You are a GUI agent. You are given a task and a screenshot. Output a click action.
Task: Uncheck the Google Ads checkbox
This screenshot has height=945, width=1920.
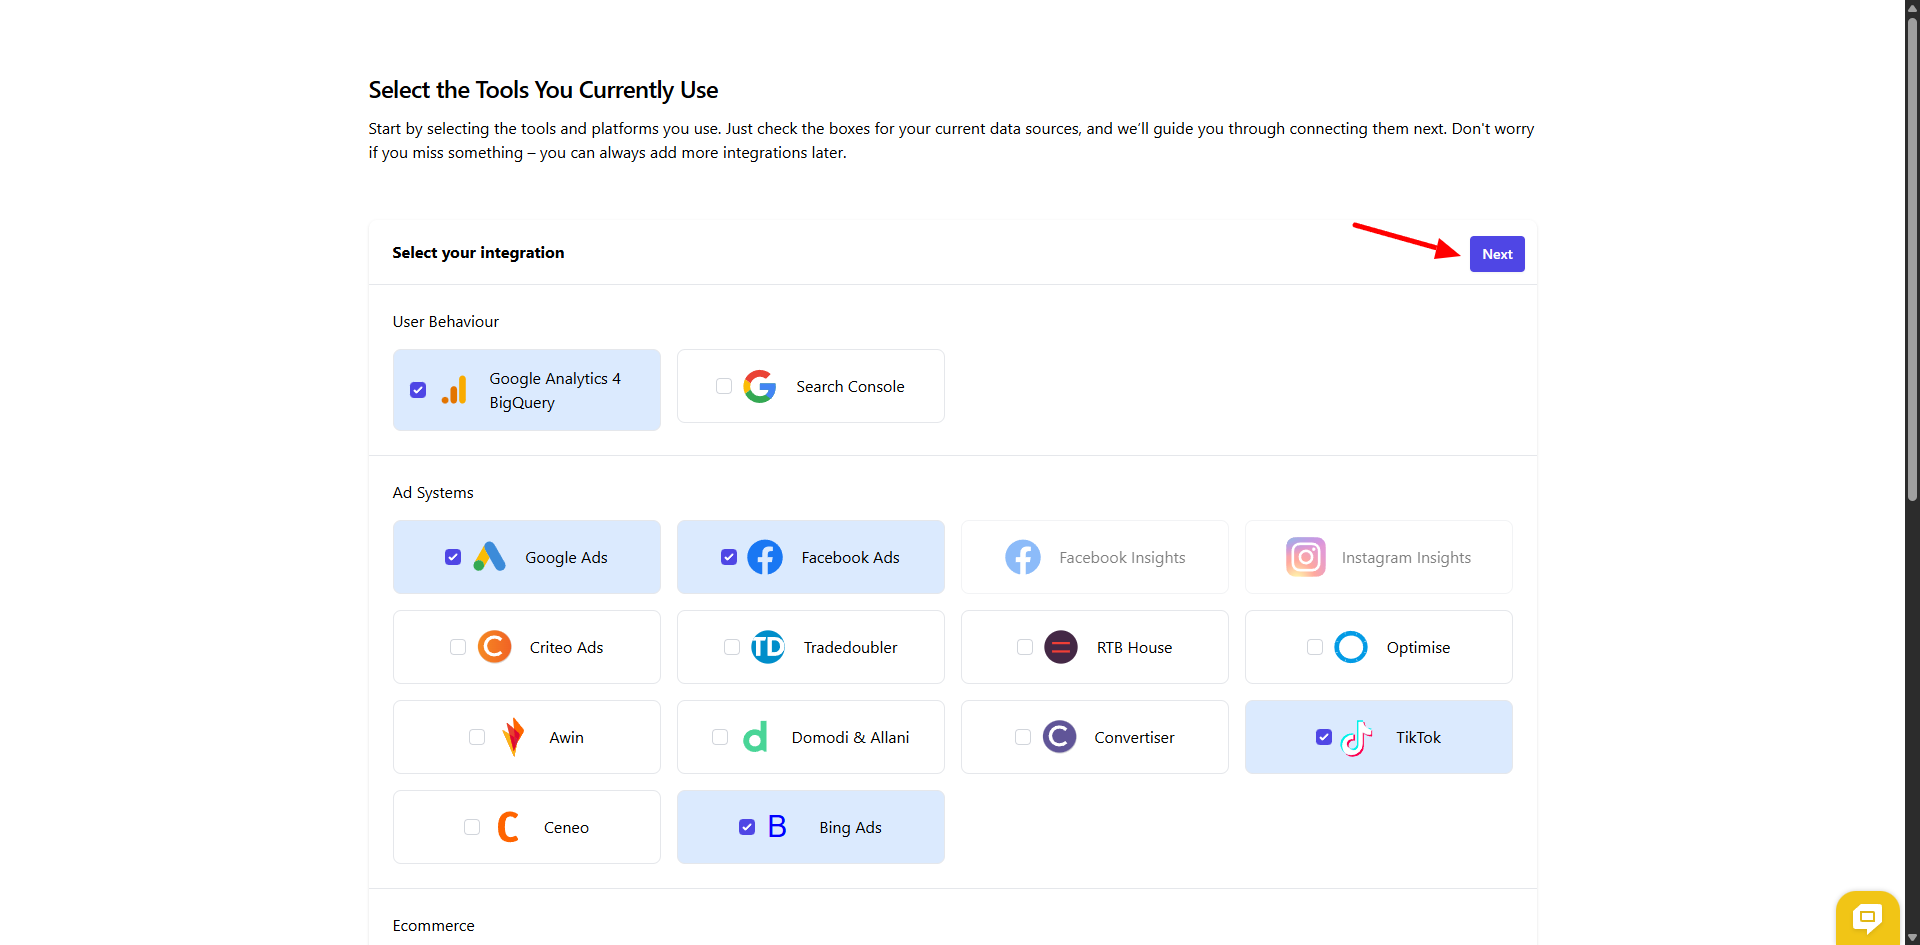(x=453, y=557)
